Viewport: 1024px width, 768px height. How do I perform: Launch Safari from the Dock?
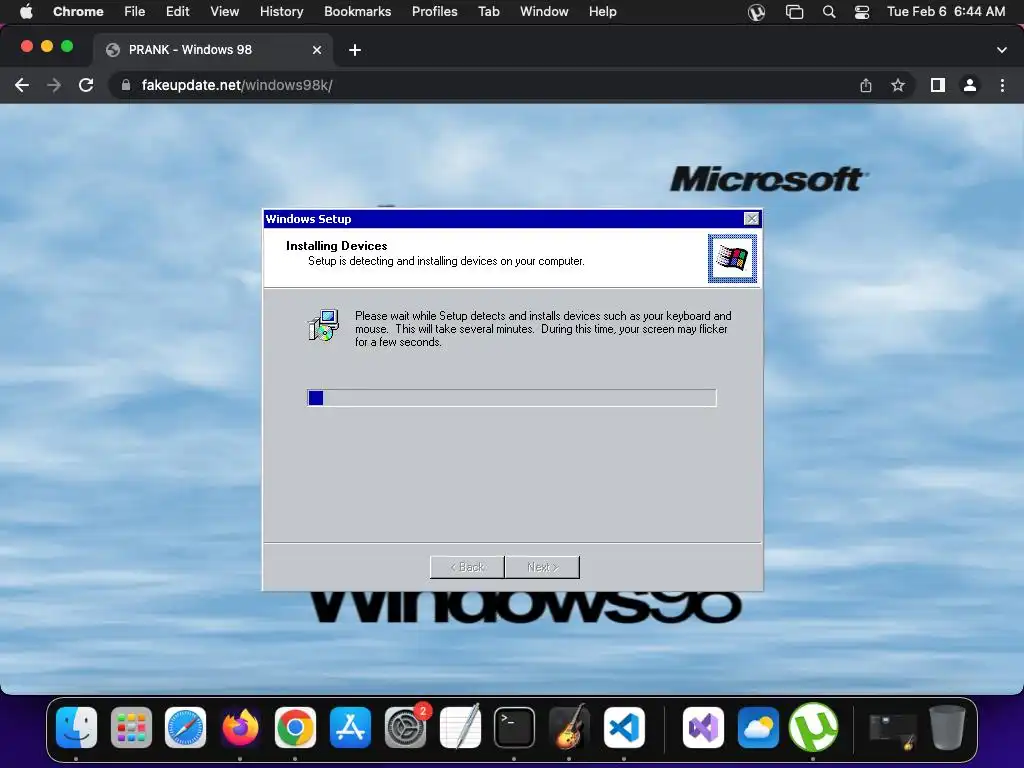185,727
